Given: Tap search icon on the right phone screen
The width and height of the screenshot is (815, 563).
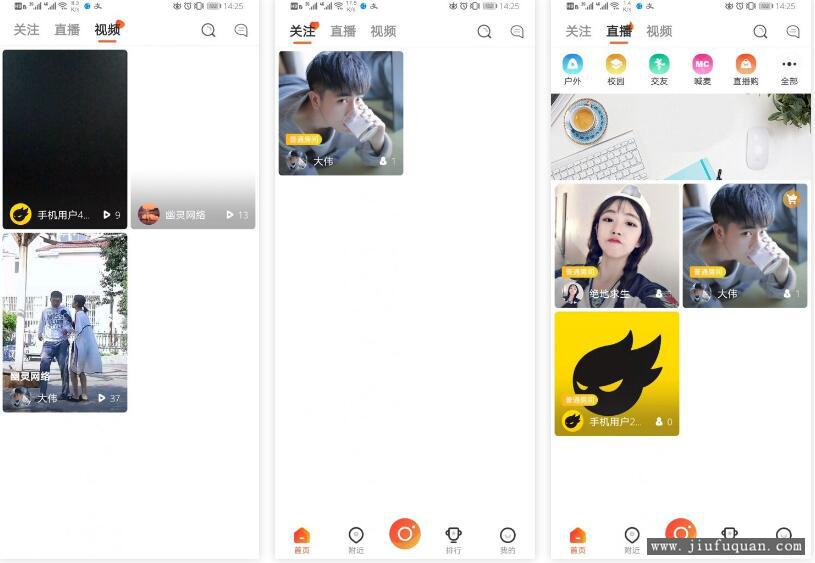Looking at the screenshot, I should click(760, 32).
